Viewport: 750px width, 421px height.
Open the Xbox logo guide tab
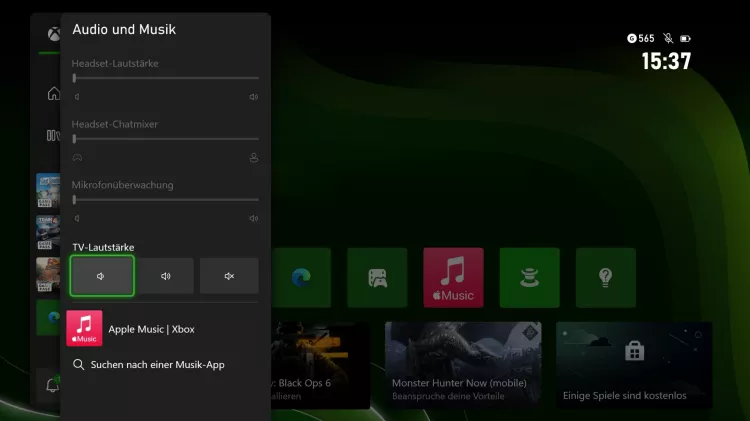pyautogui.click(x=54, y=34)
